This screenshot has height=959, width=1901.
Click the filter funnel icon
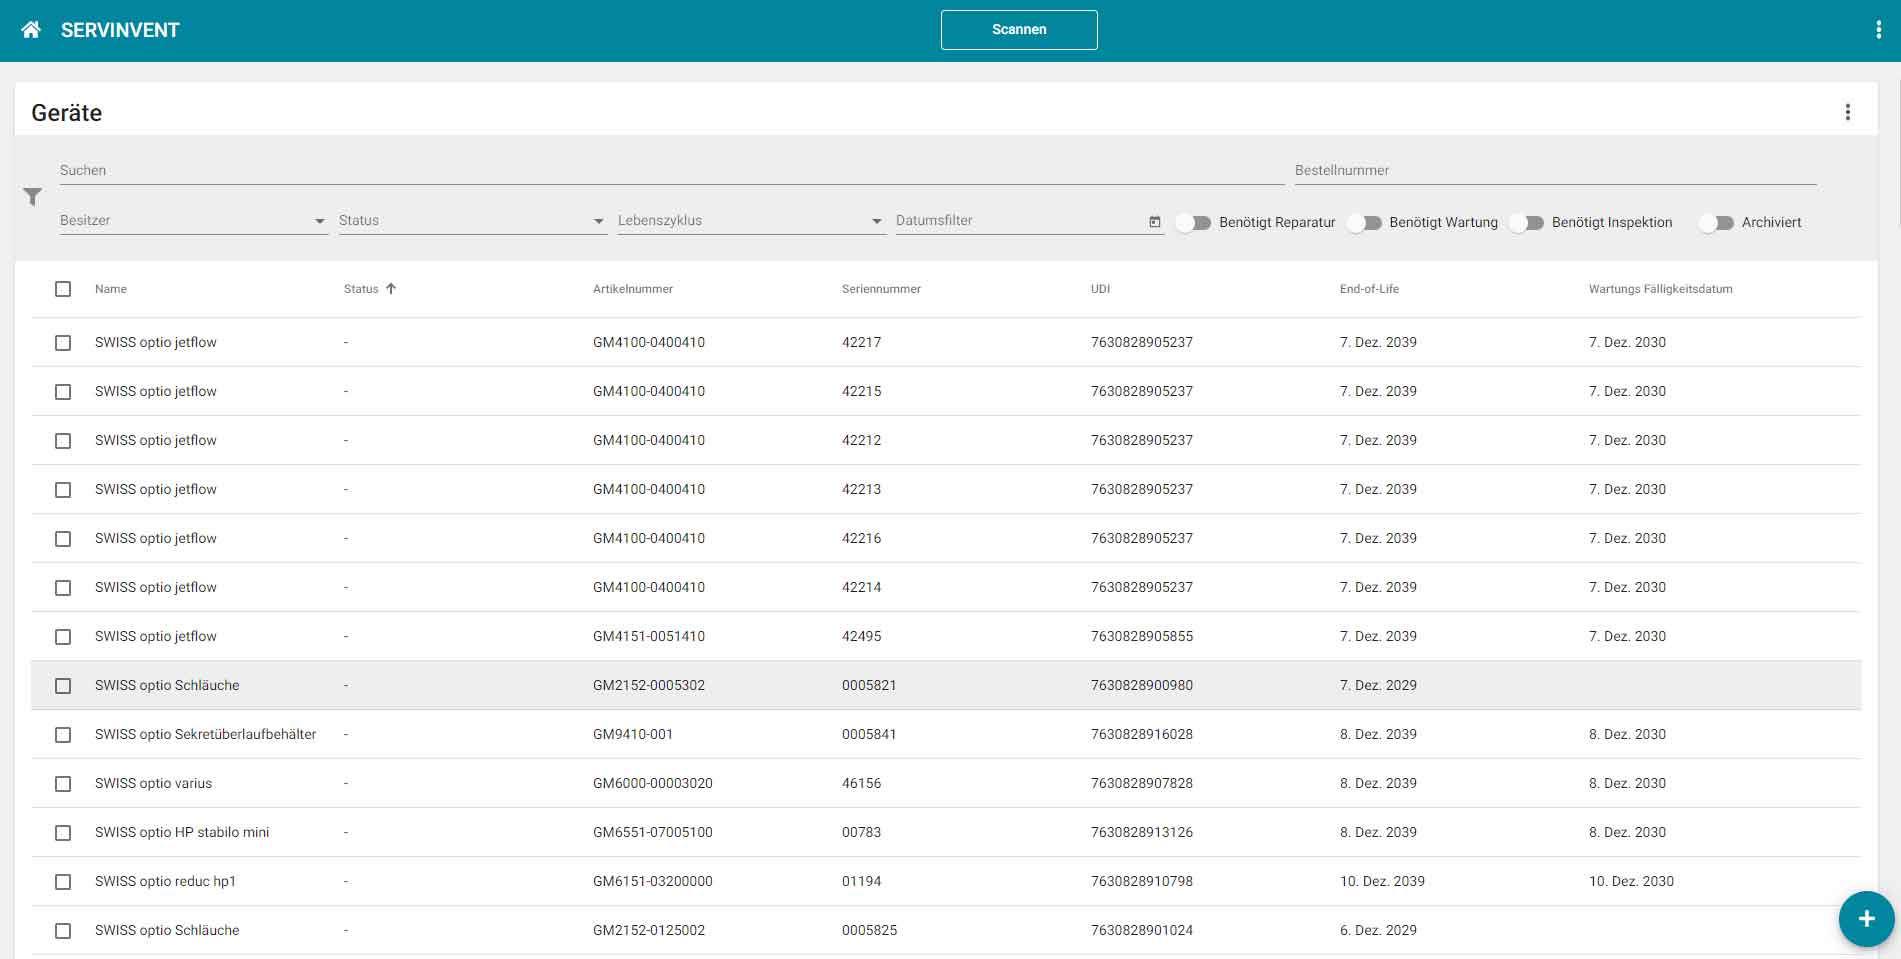coord(33,197)
